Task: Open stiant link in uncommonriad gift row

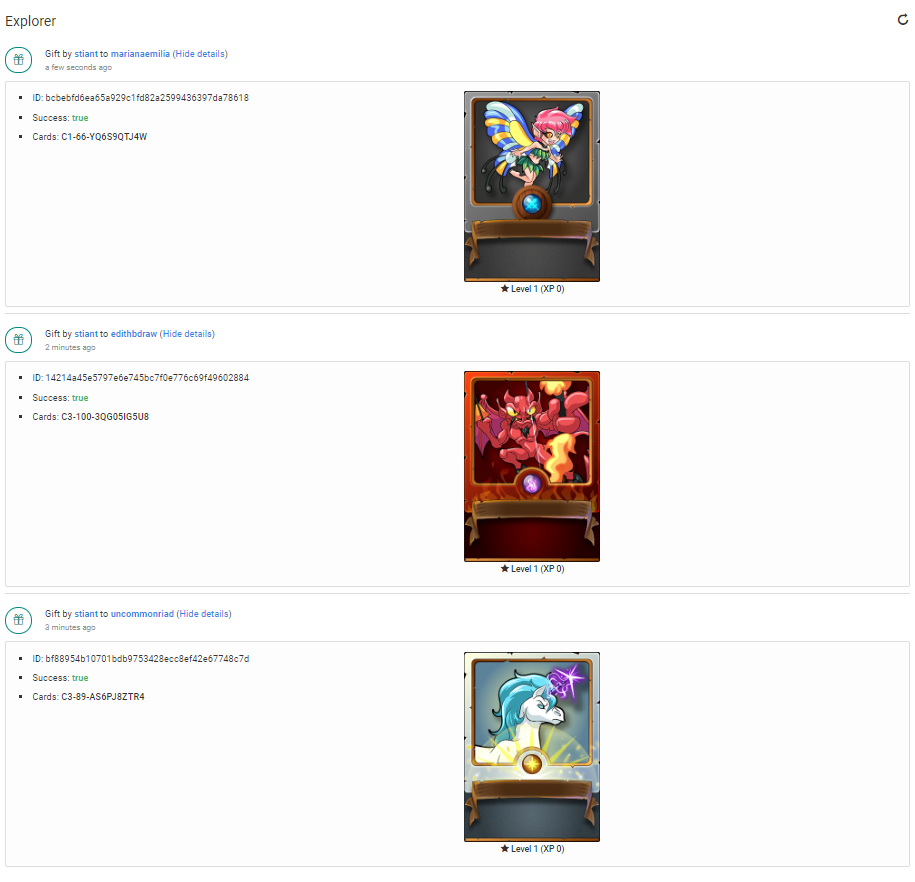Action: [86, 614]
